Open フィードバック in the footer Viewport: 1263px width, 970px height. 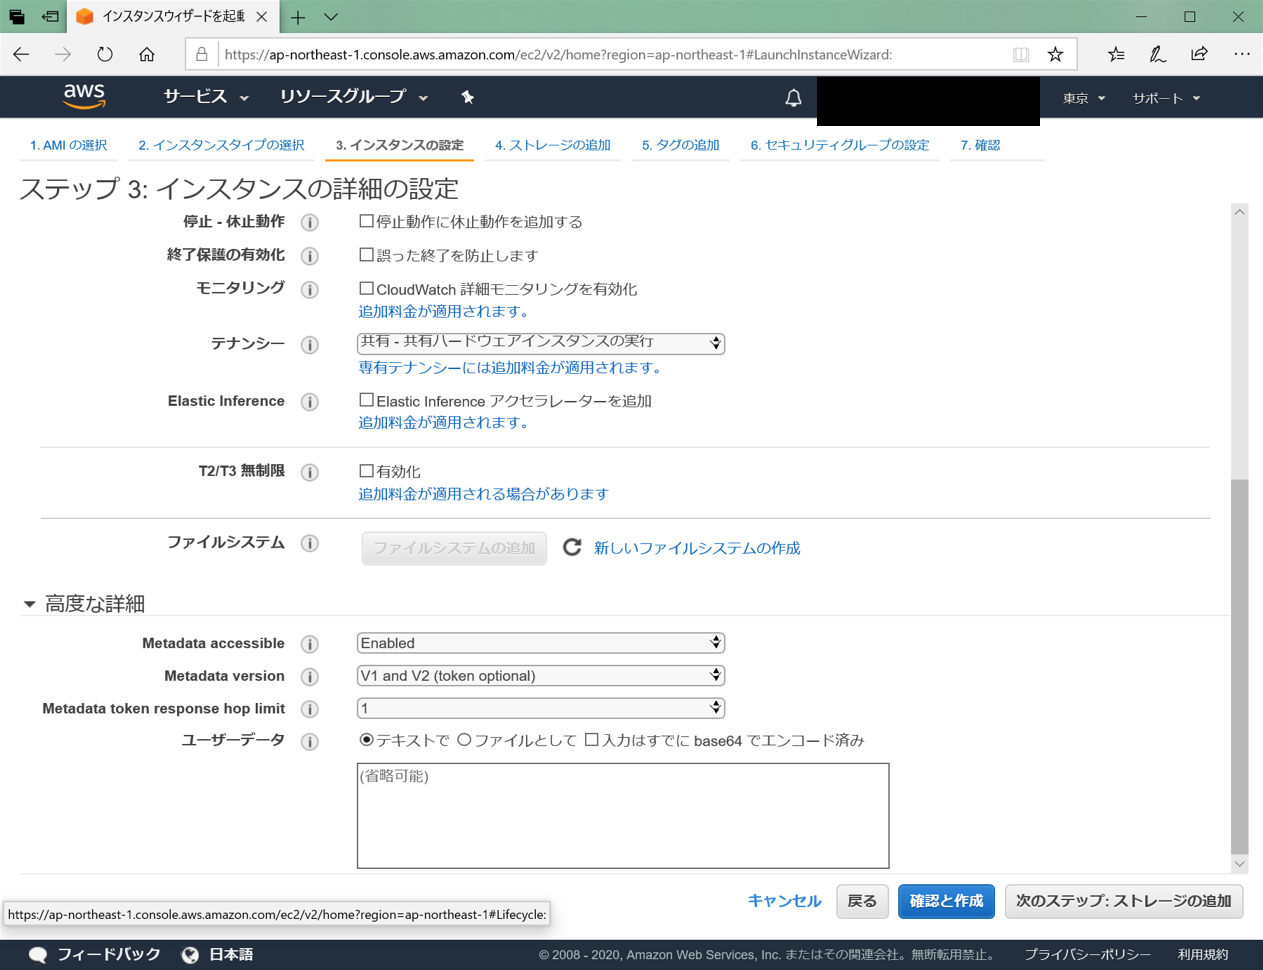pos(96,954)
